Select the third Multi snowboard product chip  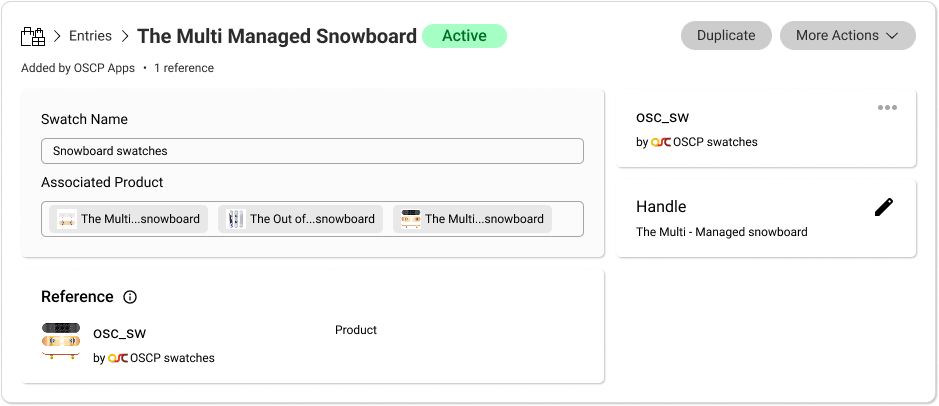click(472, 219)
